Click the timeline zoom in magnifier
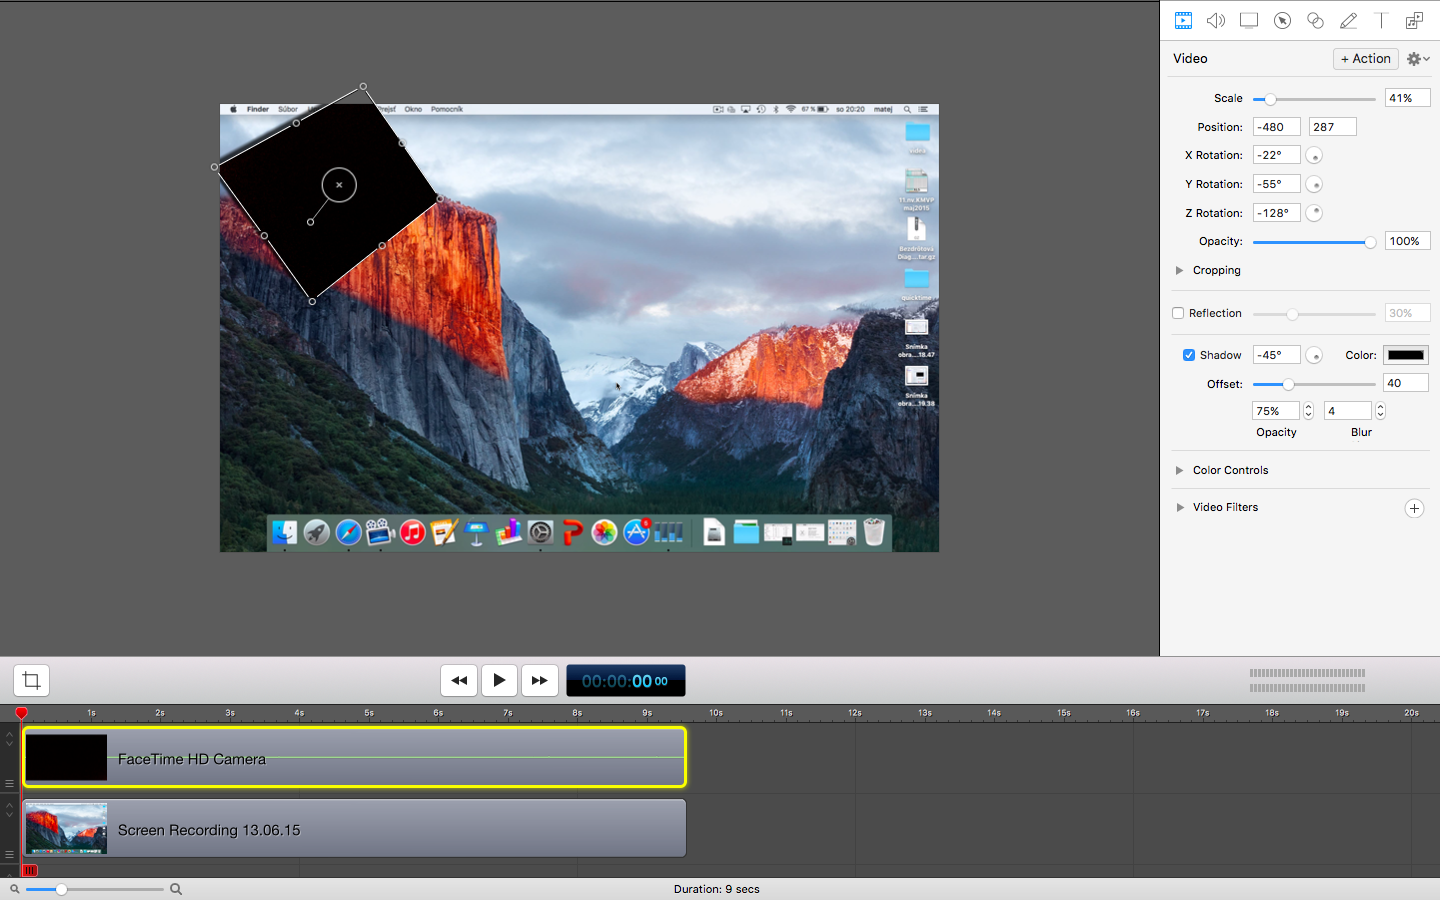This screenshot has width=1440, height=900. pos(176,889)
